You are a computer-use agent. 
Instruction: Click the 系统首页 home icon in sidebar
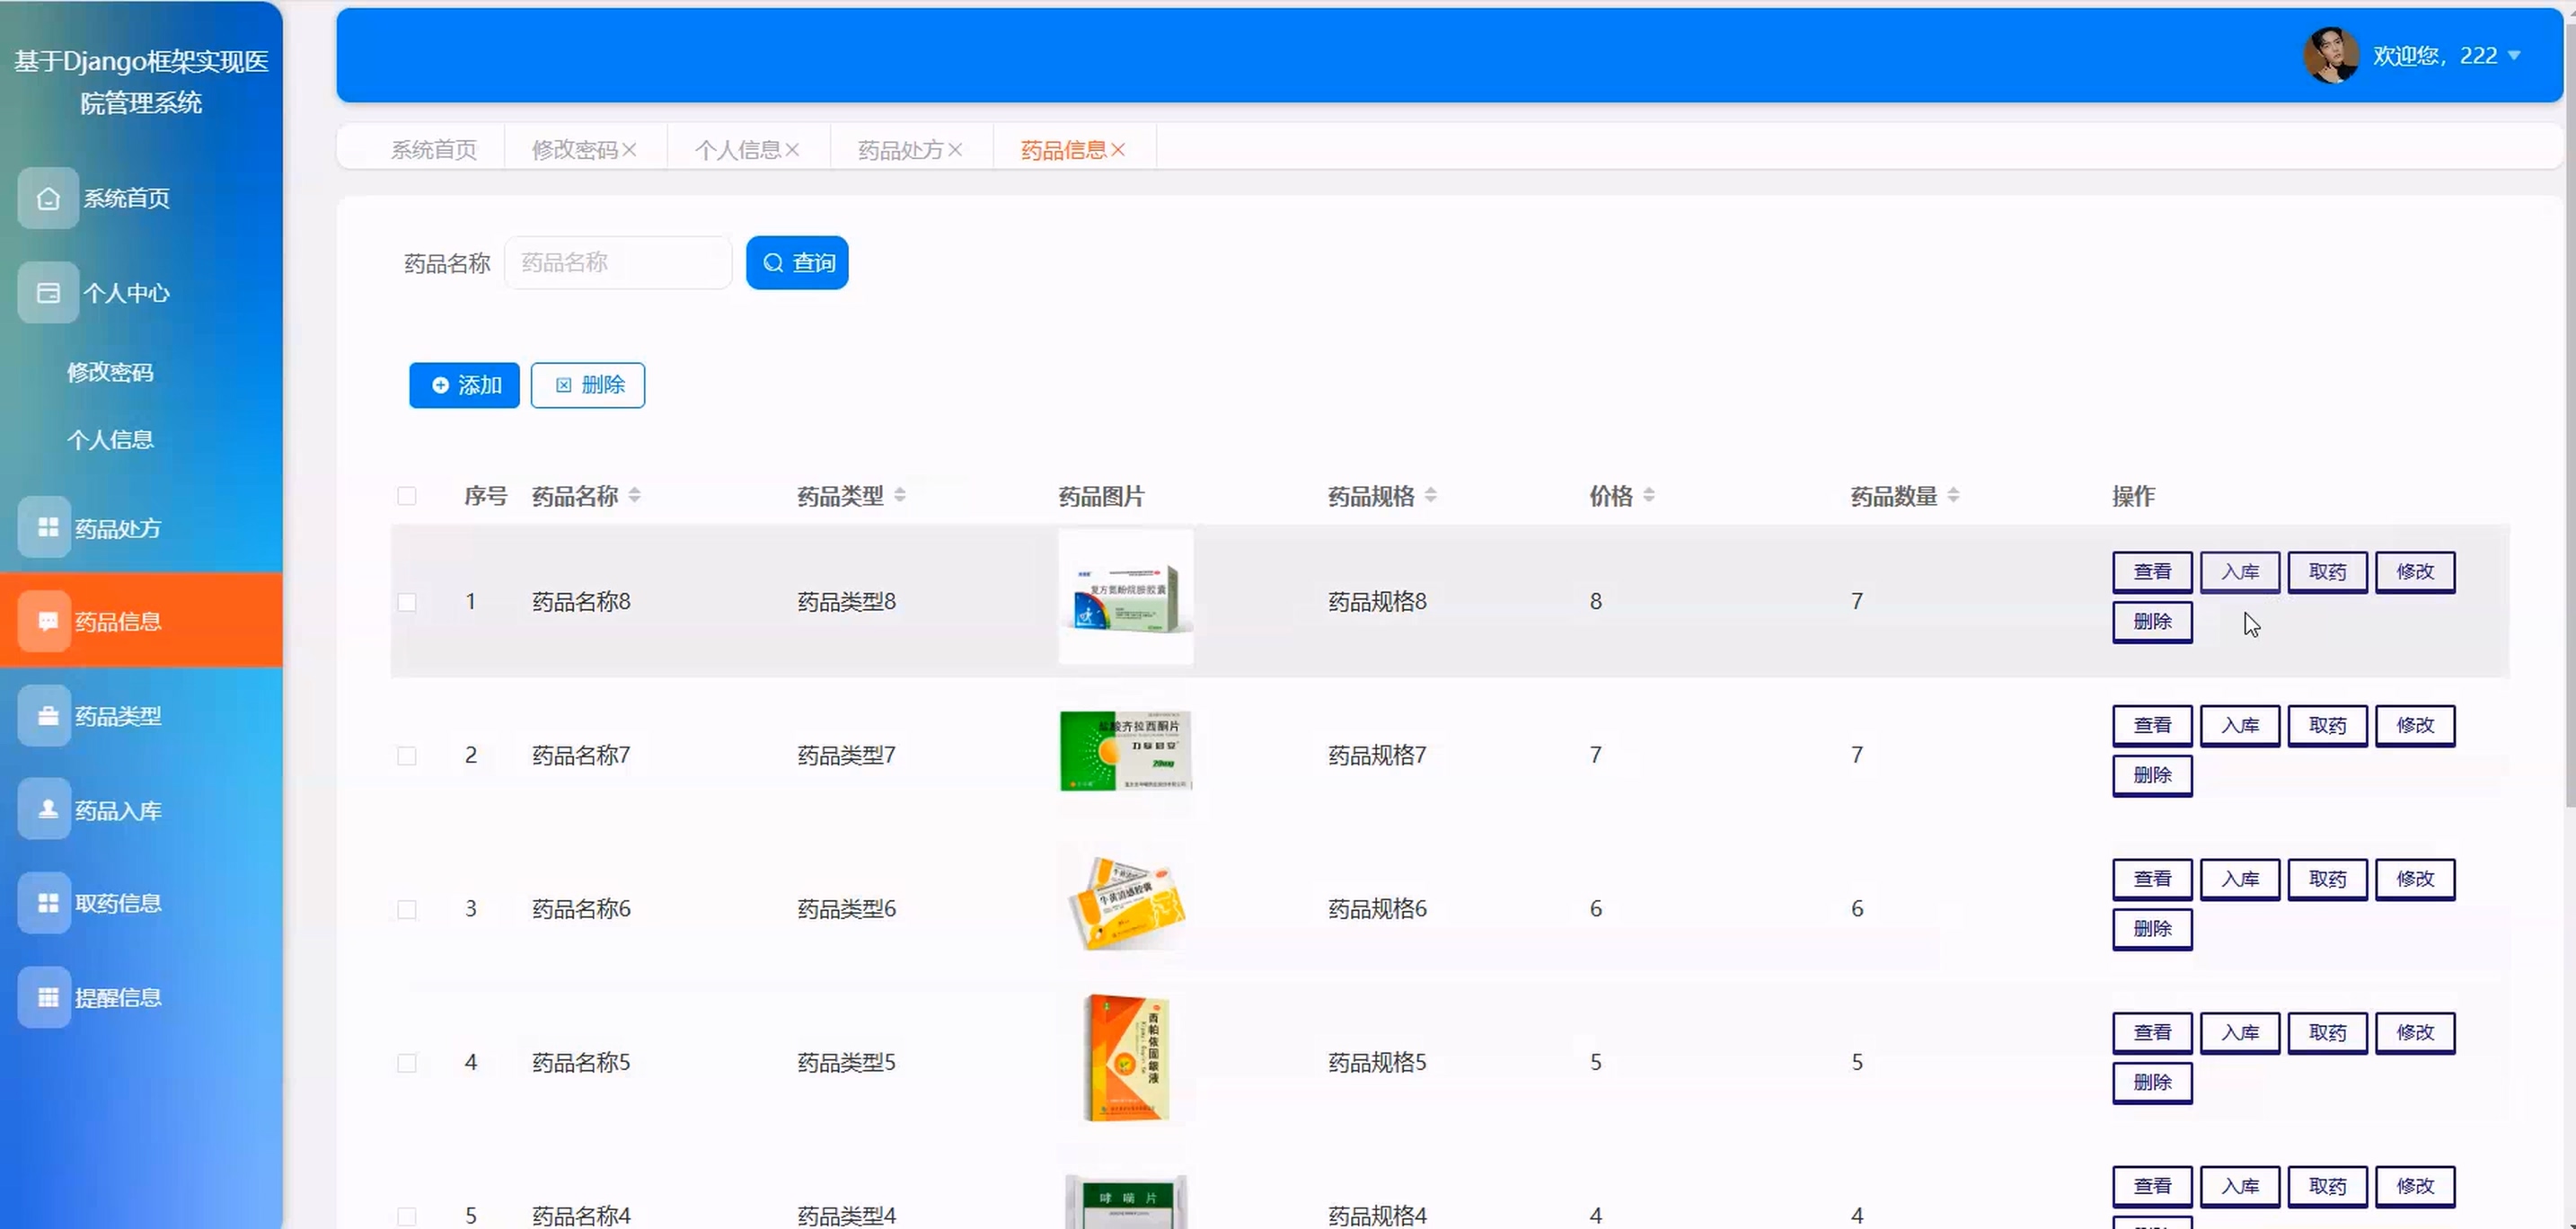point(47,198)
